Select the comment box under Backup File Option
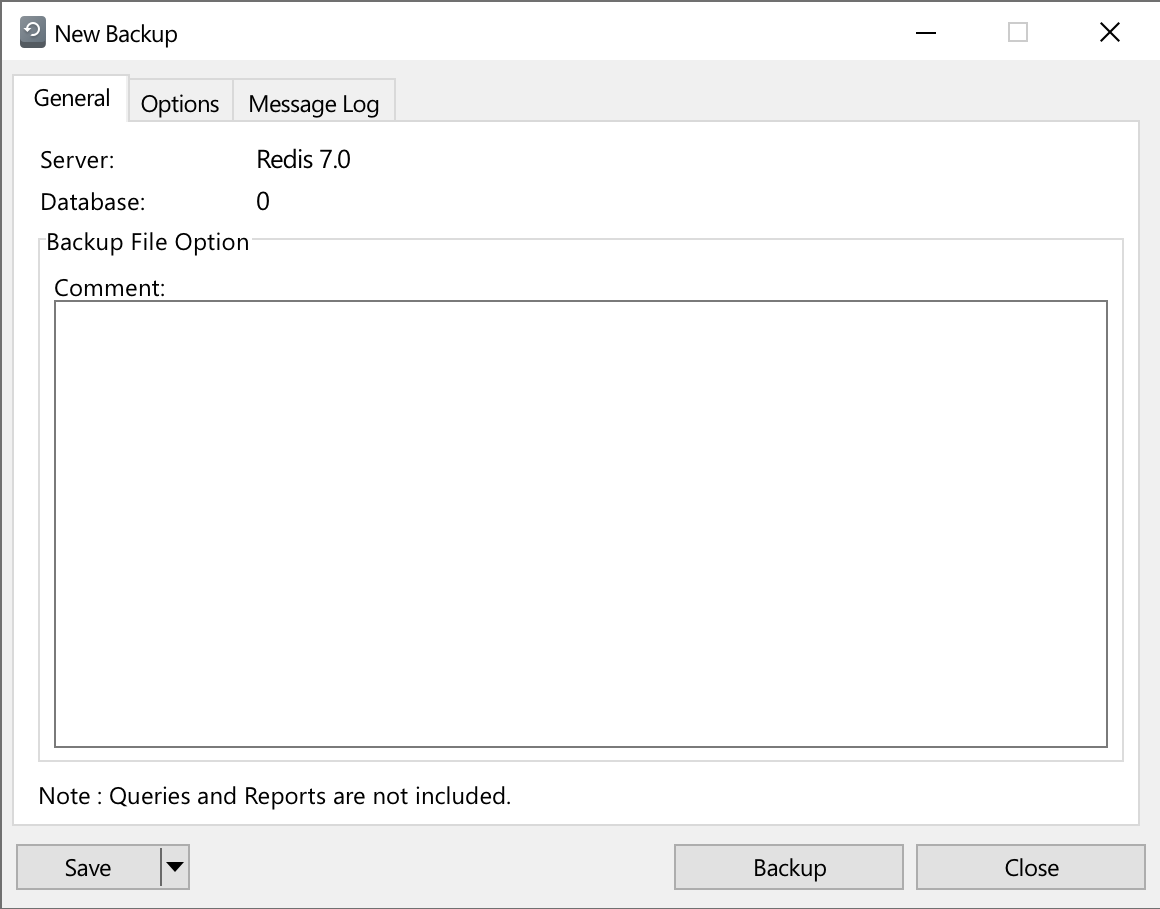This screenshot has width=1160, height=909. (580, 520)
